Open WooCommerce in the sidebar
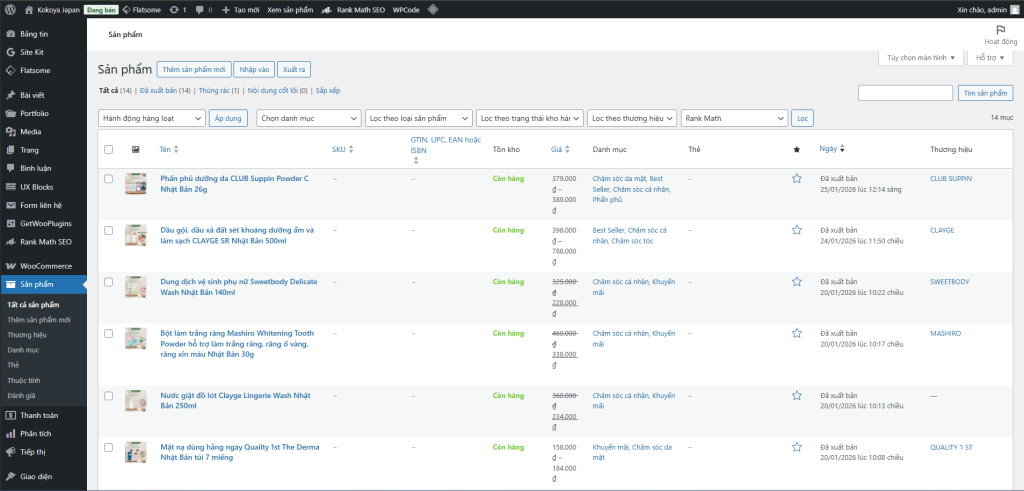 (x=46, y=266)
